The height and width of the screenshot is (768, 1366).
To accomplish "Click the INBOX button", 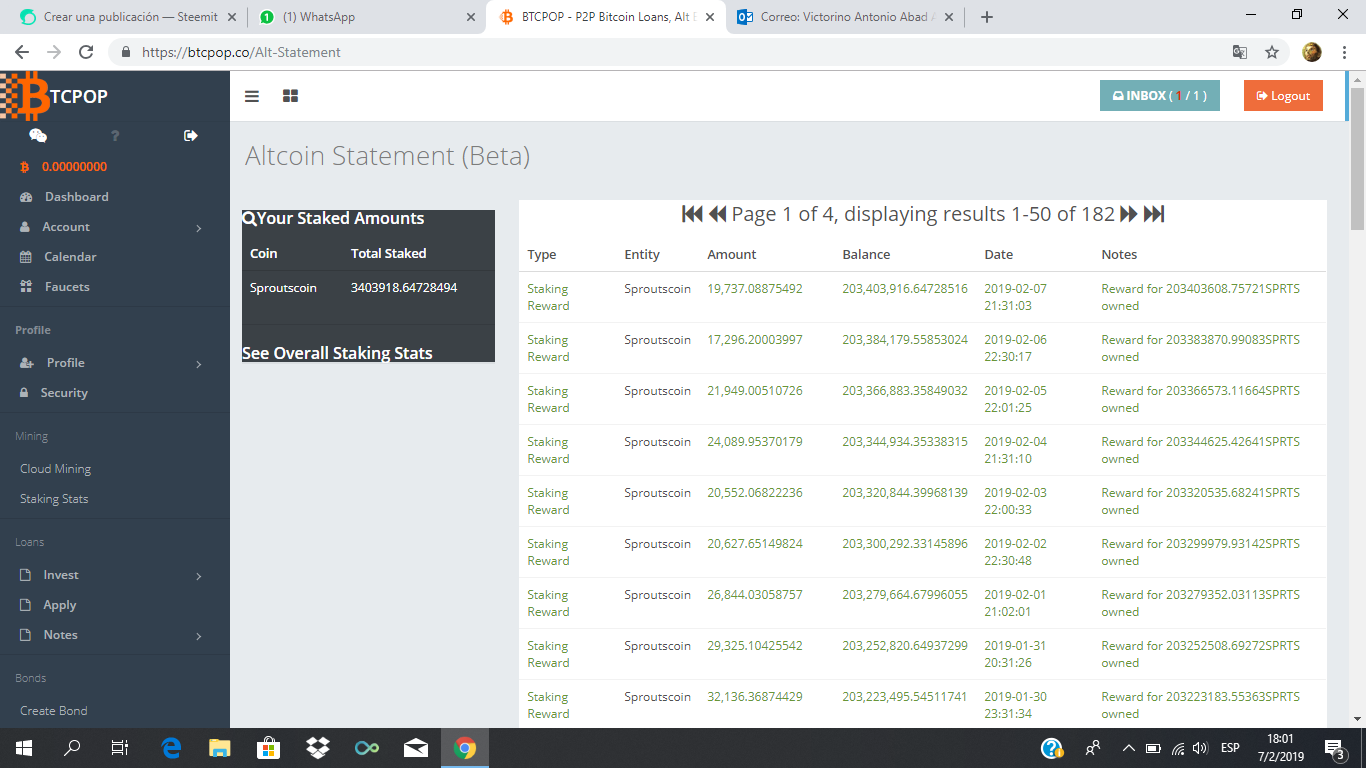I will coord(1160,96).
